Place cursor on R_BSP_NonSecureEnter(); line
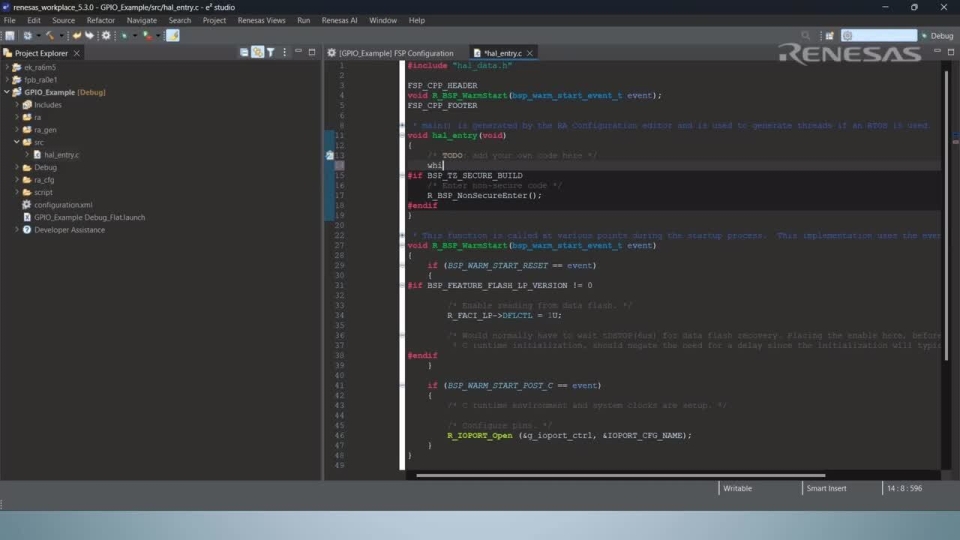Viewport: 960px width, 540px height. point(484,195)
